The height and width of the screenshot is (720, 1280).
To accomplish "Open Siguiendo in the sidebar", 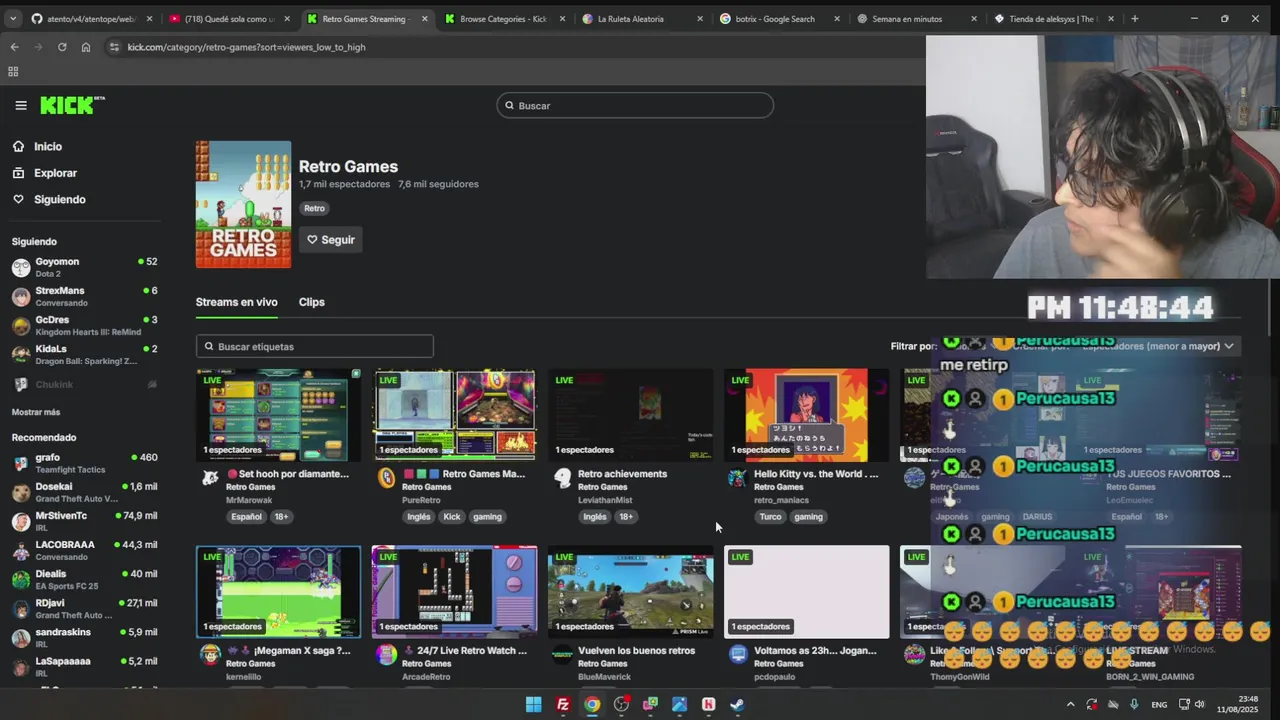I will (59, 199).
